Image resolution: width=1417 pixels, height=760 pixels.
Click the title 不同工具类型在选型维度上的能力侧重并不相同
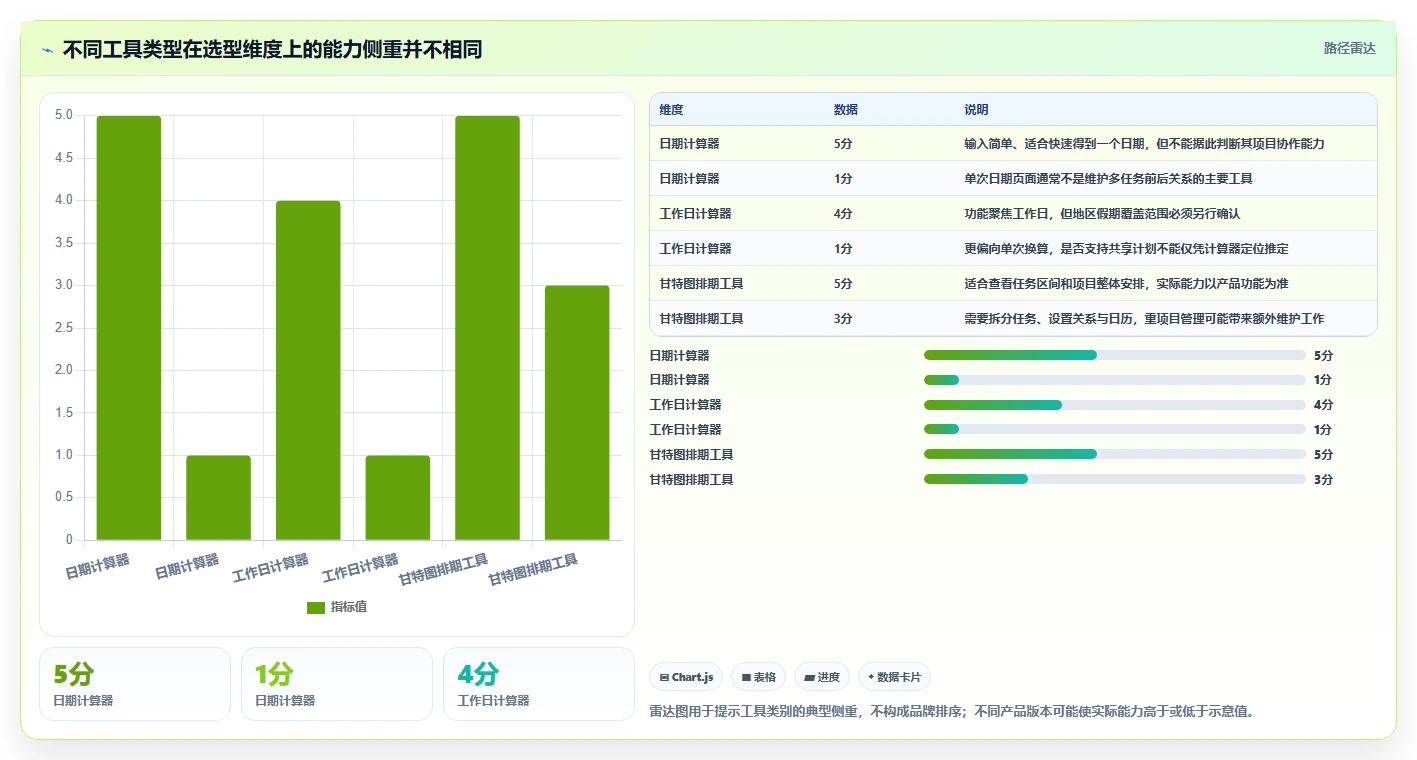(x=273, y=49)
